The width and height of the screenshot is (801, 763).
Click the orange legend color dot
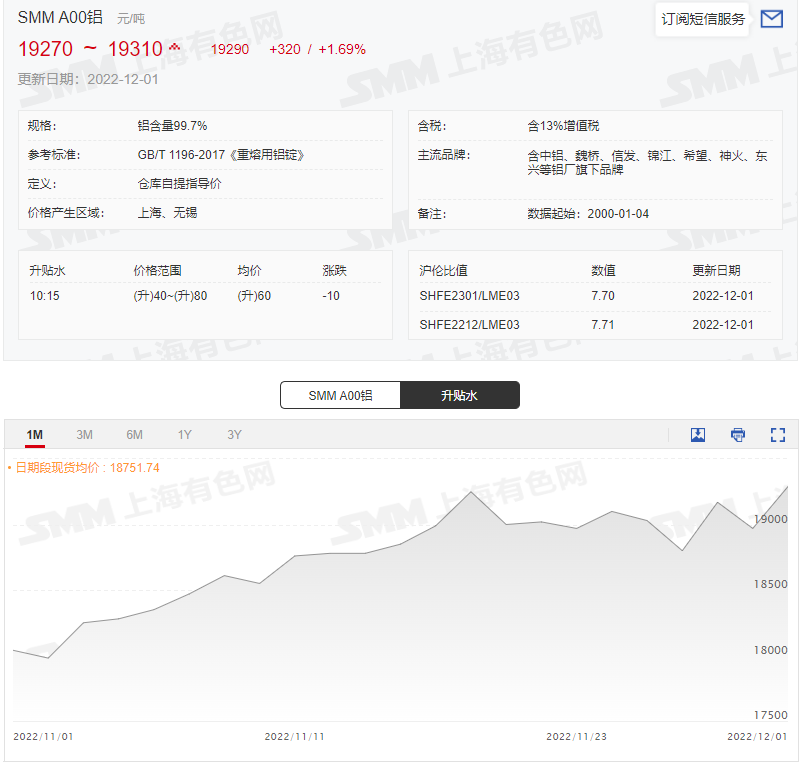click(x=12, y=466)
